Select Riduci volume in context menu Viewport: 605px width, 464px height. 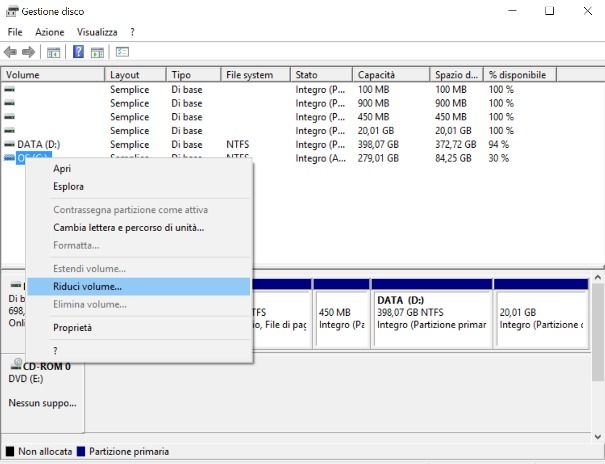tap(139, 287)
